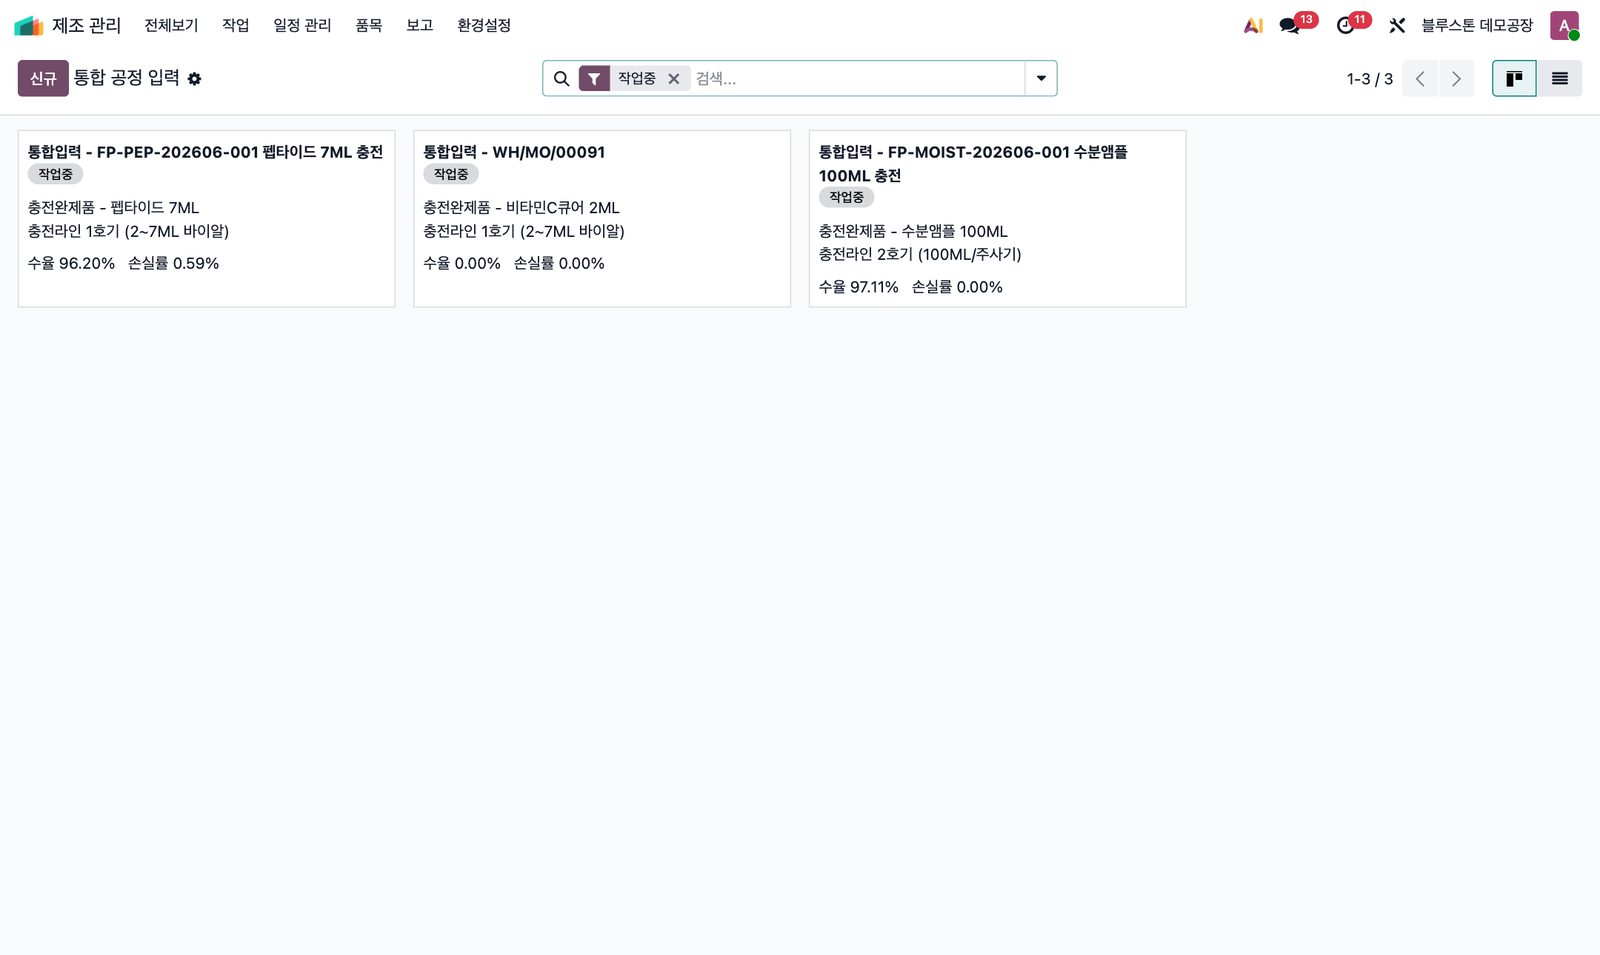Switch to list view

(1560, 79)
